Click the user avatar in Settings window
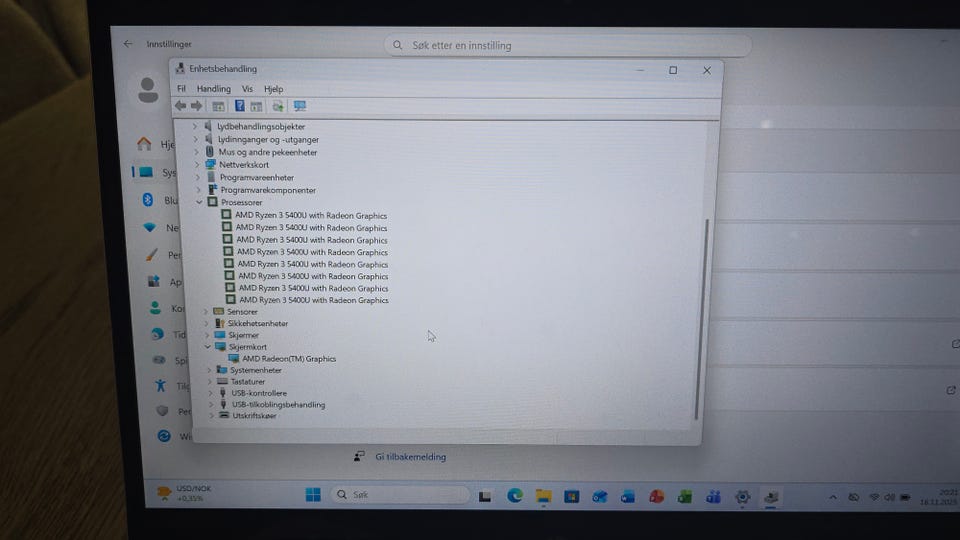The width and height of the screenshot is (960, 540). (148, 90)
